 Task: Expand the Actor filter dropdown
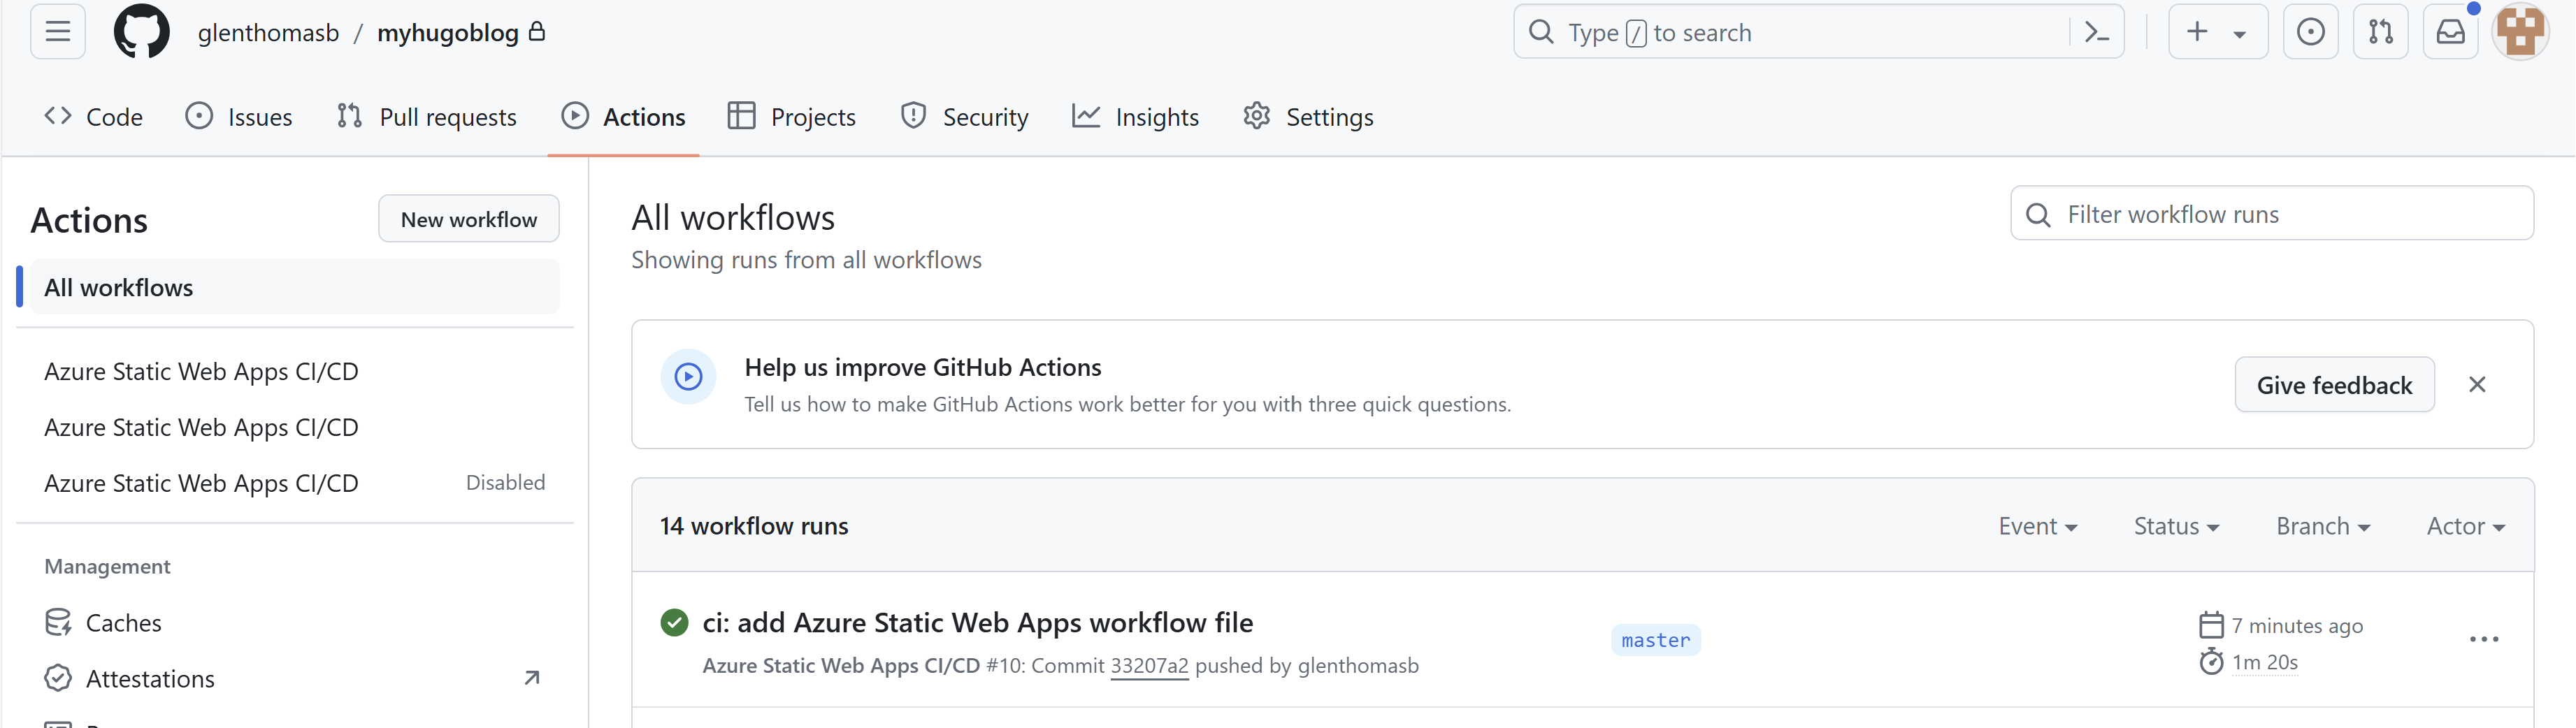(x=2466, y=526)
